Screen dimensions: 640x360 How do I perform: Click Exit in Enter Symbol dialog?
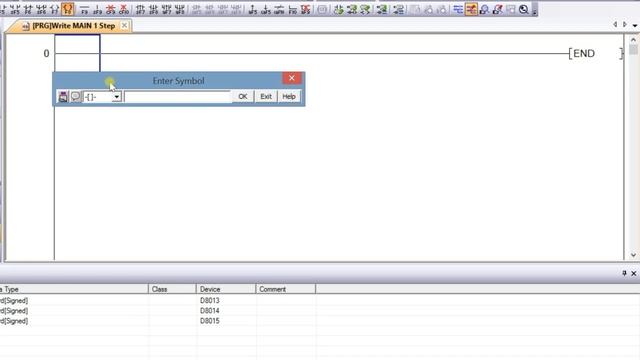(266, 97)
